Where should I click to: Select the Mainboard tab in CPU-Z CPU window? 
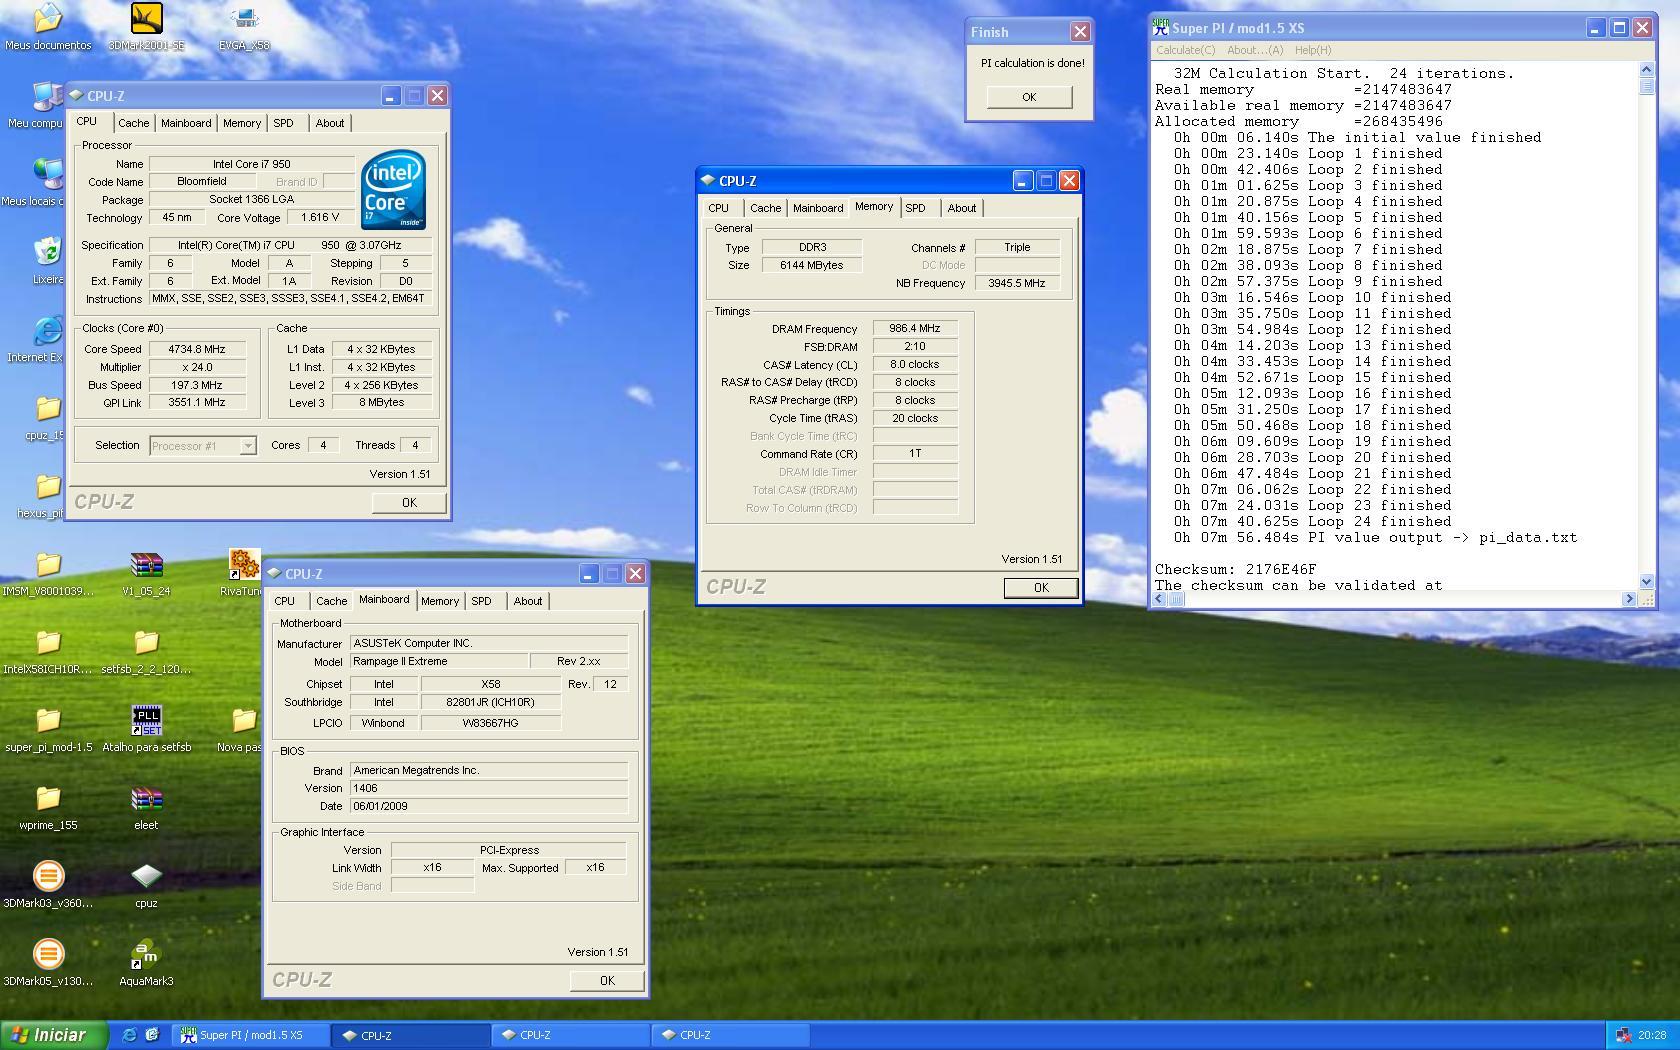(x=186, y=123)
